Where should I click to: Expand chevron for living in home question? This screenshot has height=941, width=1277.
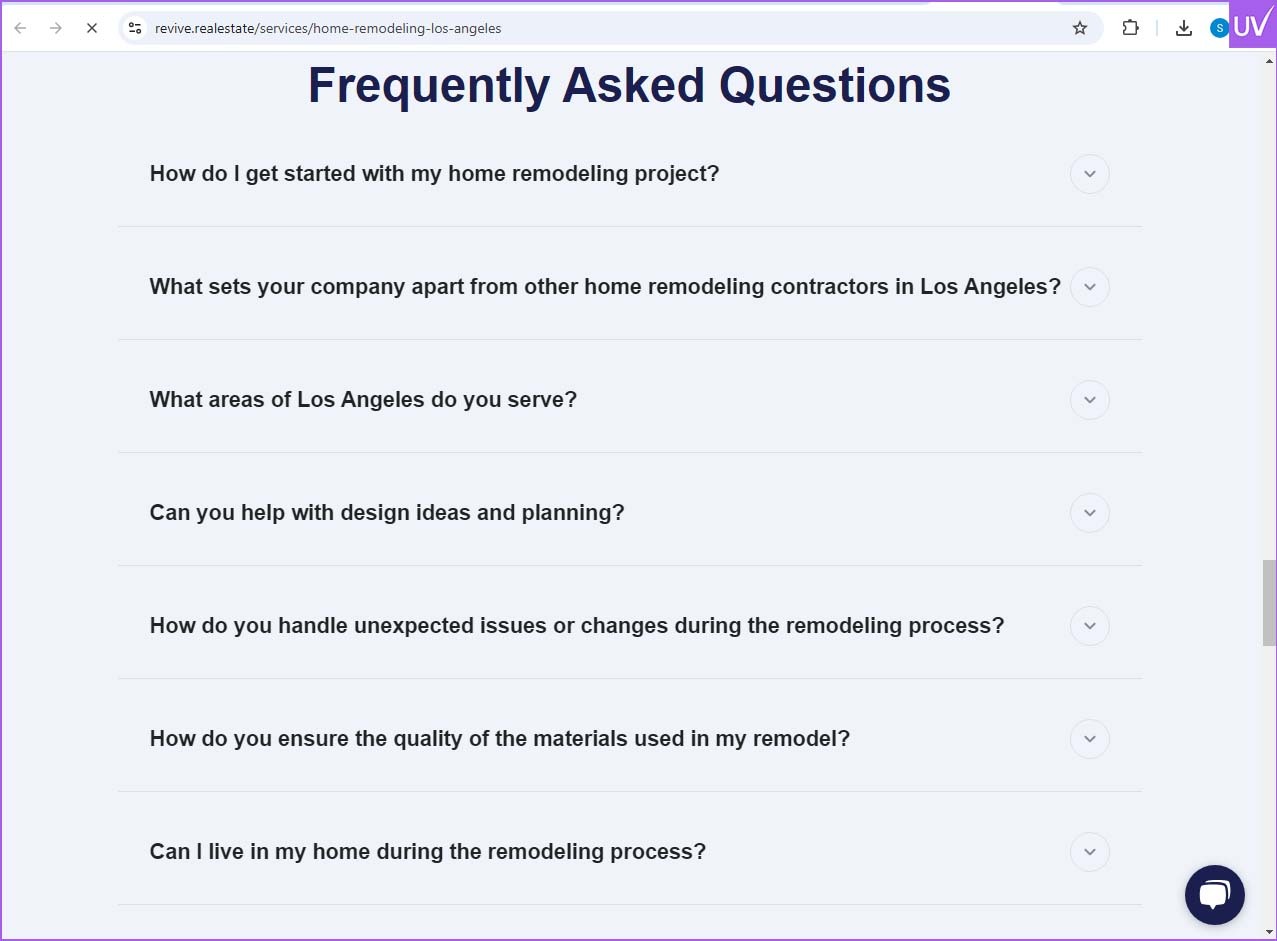point(1090,852)
